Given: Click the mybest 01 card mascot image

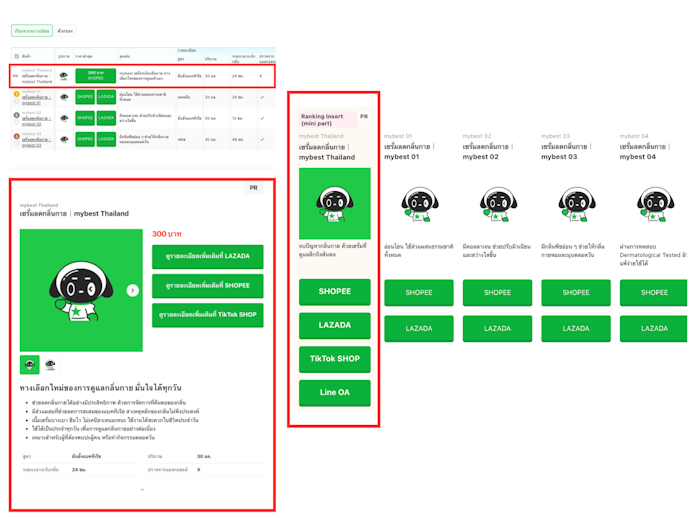Looking at the screenshot, I should point(419,204).
